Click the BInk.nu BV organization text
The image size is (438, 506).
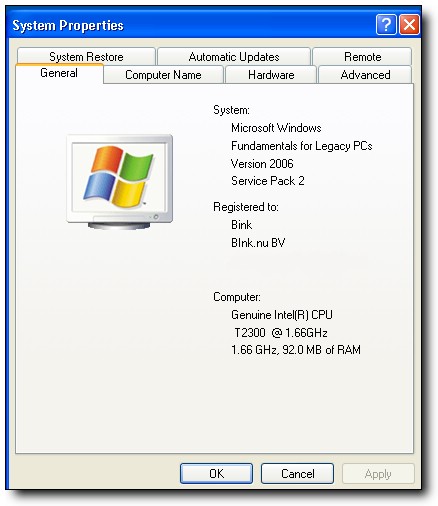(258, 243)
